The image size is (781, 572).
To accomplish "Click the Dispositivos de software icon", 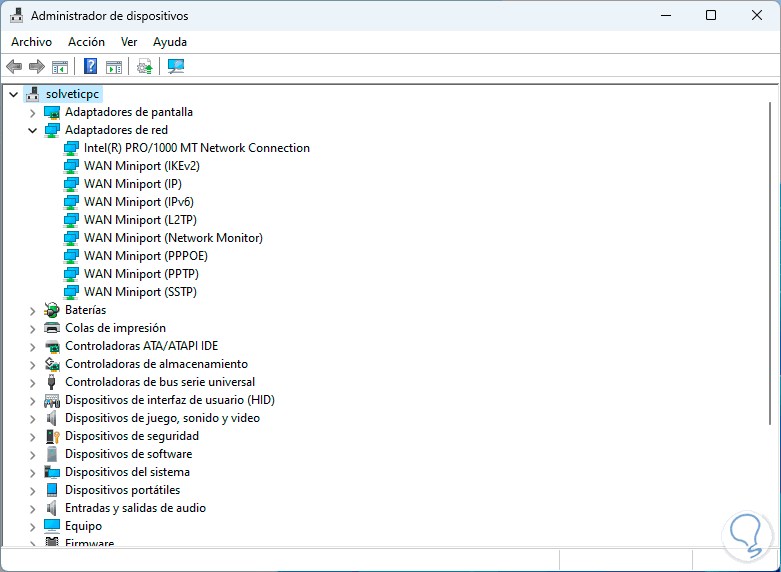I will click(52, 454).
